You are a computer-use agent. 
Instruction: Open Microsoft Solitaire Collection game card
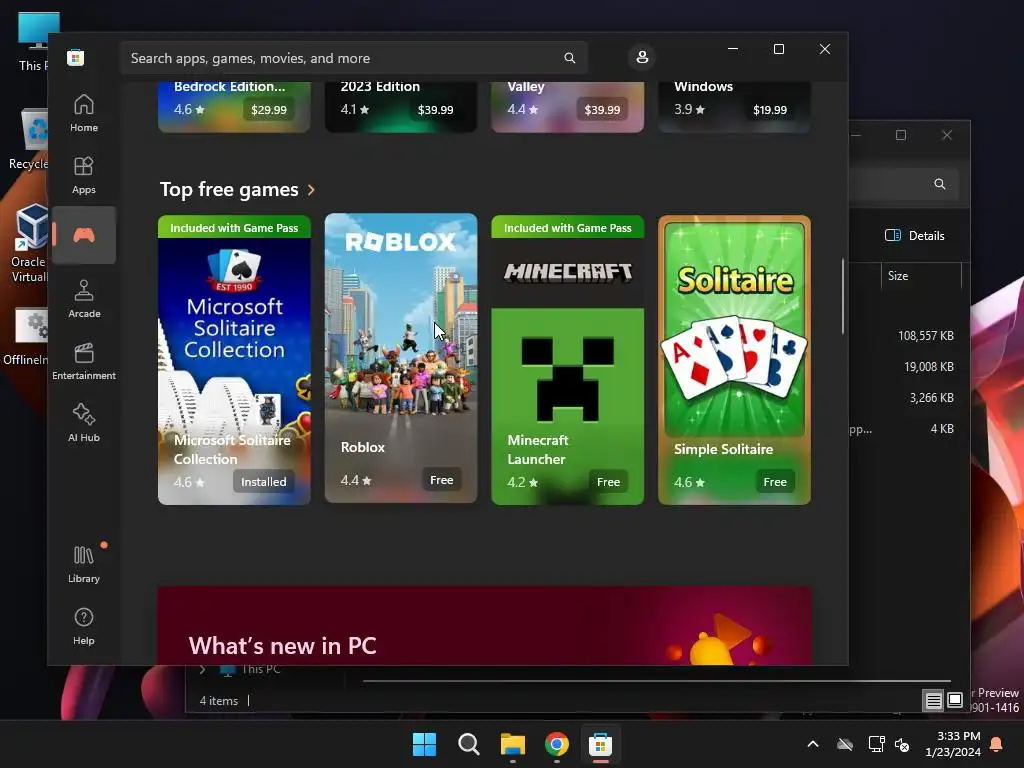tap(234, 360)
